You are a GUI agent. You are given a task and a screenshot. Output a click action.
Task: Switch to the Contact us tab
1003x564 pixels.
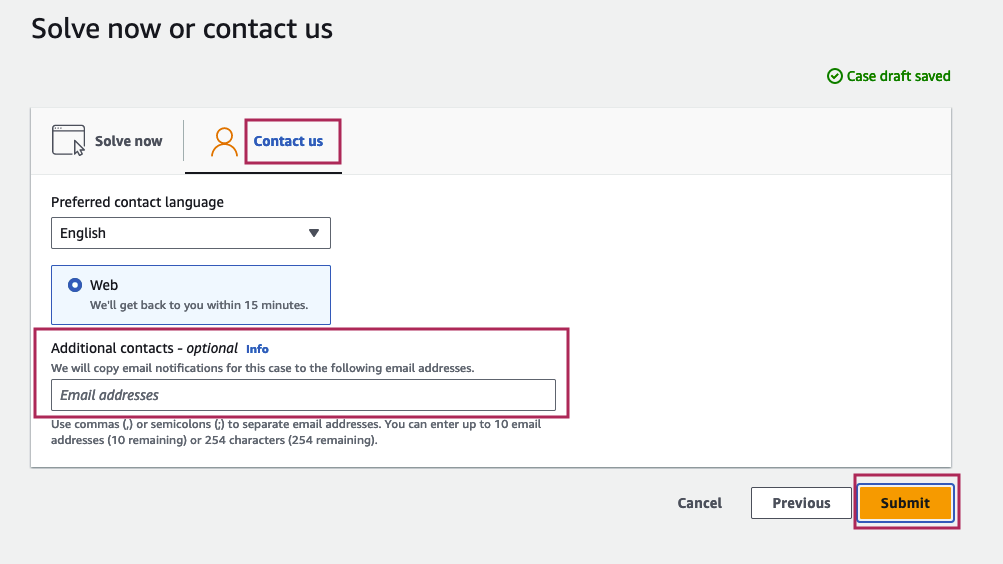(x=288, y=141)
